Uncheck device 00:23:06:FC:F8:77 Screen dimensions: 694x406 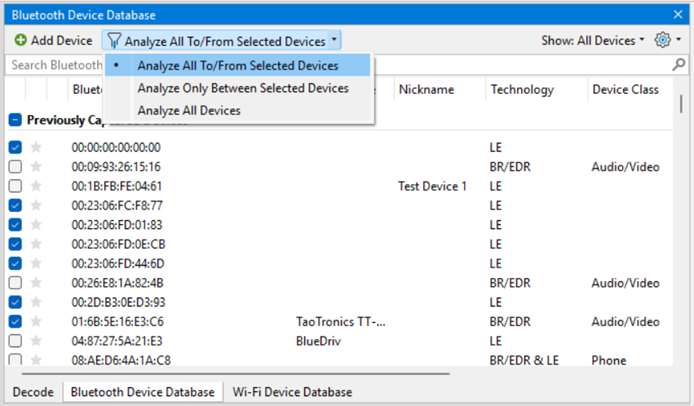tap(15, 205)
